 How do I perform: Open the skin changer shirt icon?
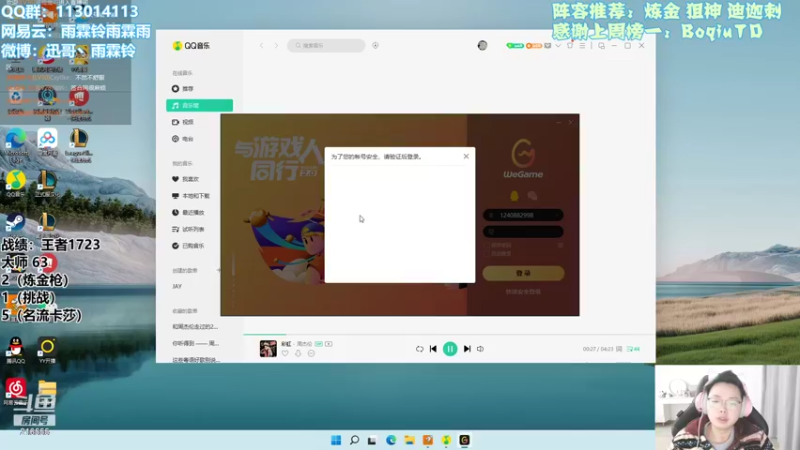570,45
